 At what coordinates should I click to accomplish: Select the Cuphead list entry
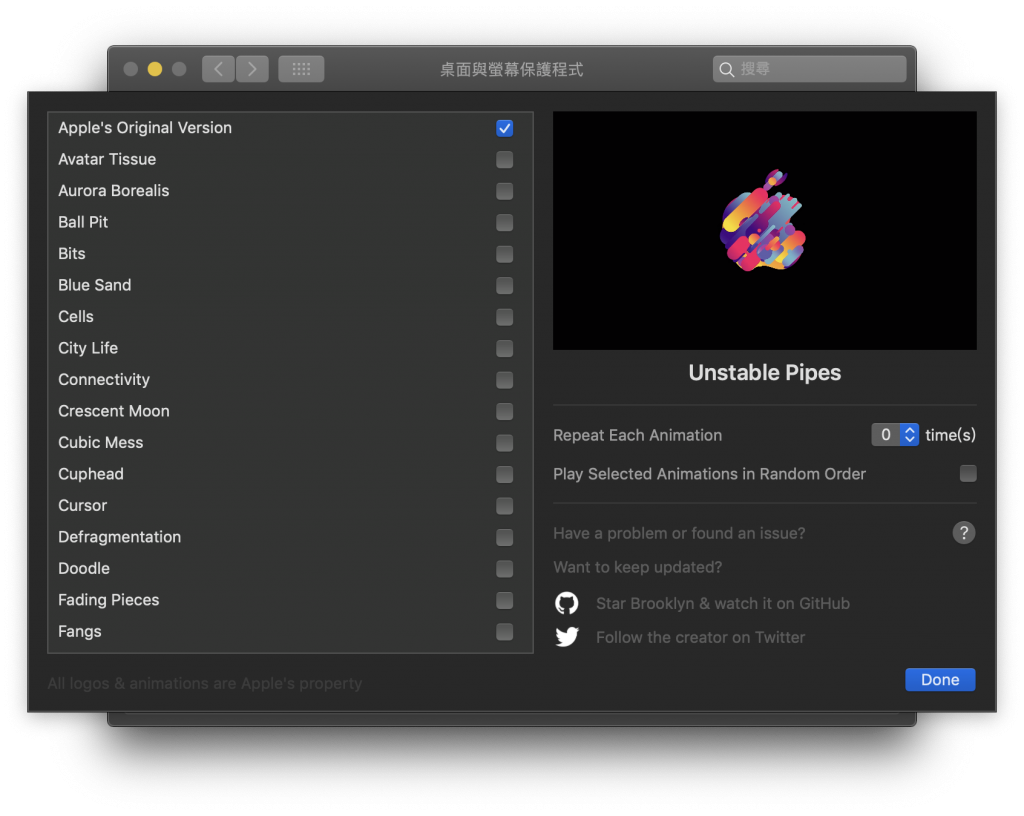(91, 474)
